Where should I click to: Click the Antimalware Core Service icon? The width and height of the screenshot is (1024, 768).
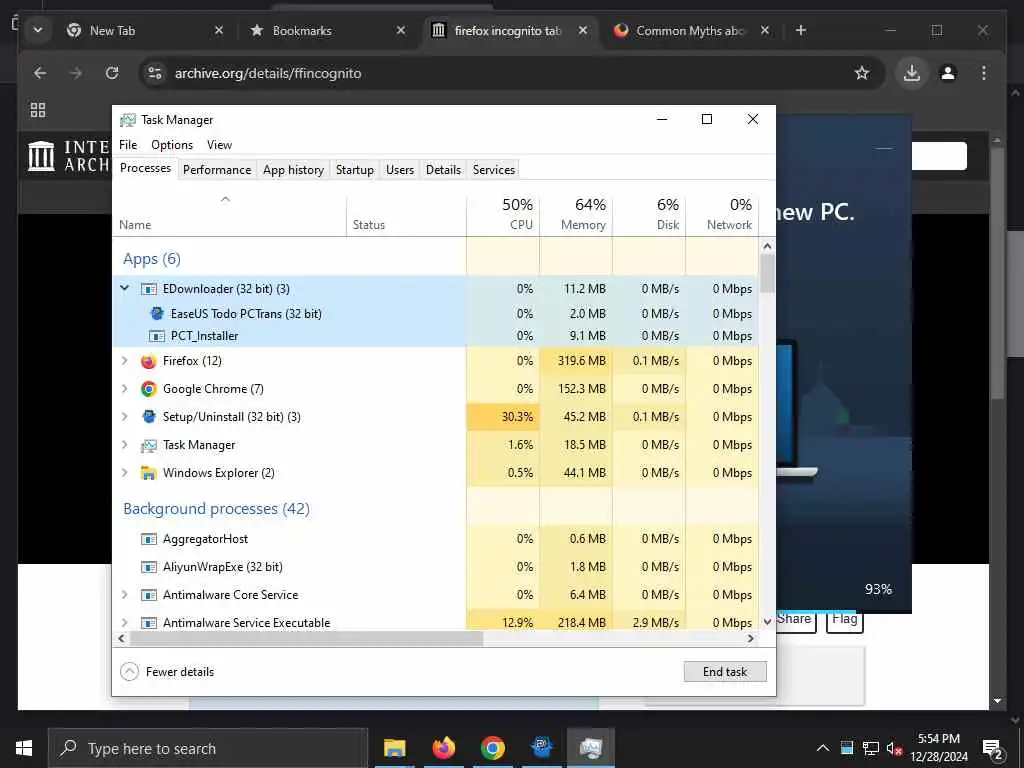coord(149,595)
